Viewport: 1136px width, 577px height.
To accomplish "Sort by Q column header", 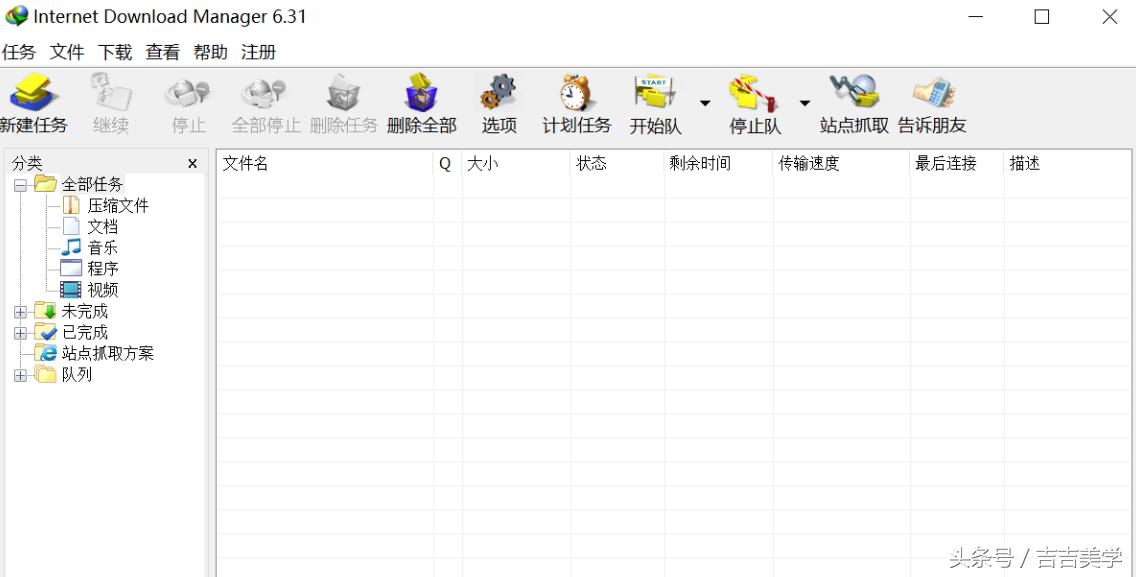I will [447, 164].
